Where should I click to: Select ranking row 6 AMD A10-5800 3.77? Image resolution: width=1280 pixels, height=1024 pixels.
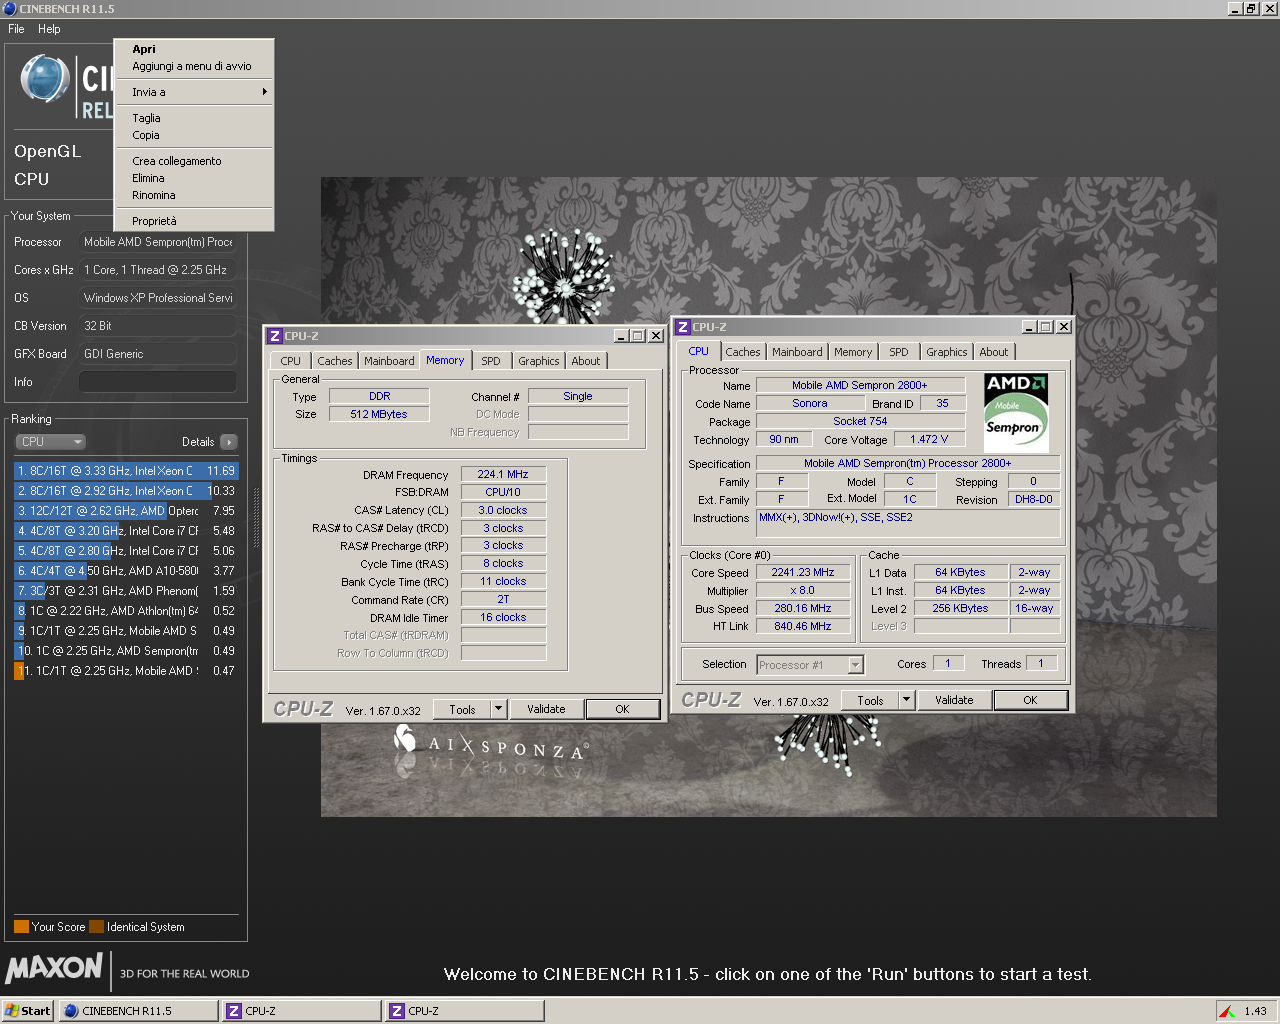pyautogui.click(x=126, y=571)
